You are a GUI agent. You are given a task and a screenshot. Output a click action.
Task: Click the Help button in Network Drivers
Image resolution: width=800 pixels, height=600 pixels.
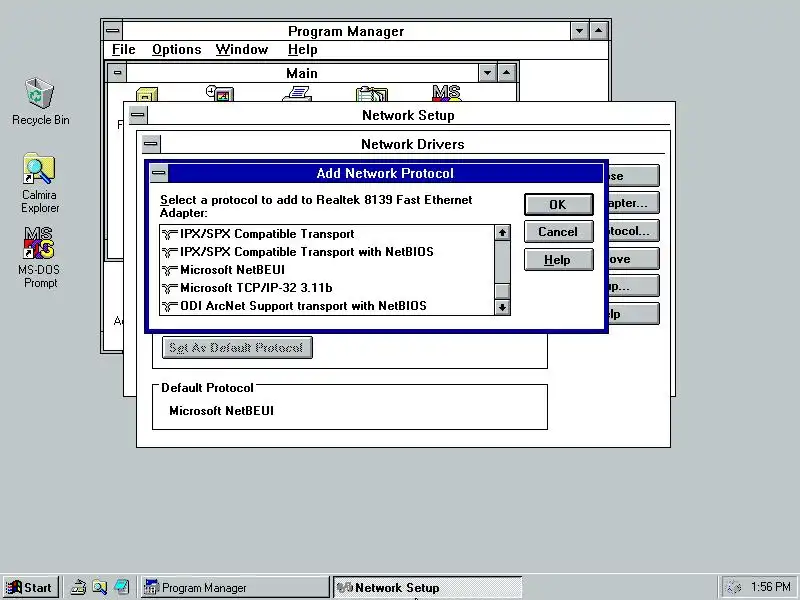[633, 314]
